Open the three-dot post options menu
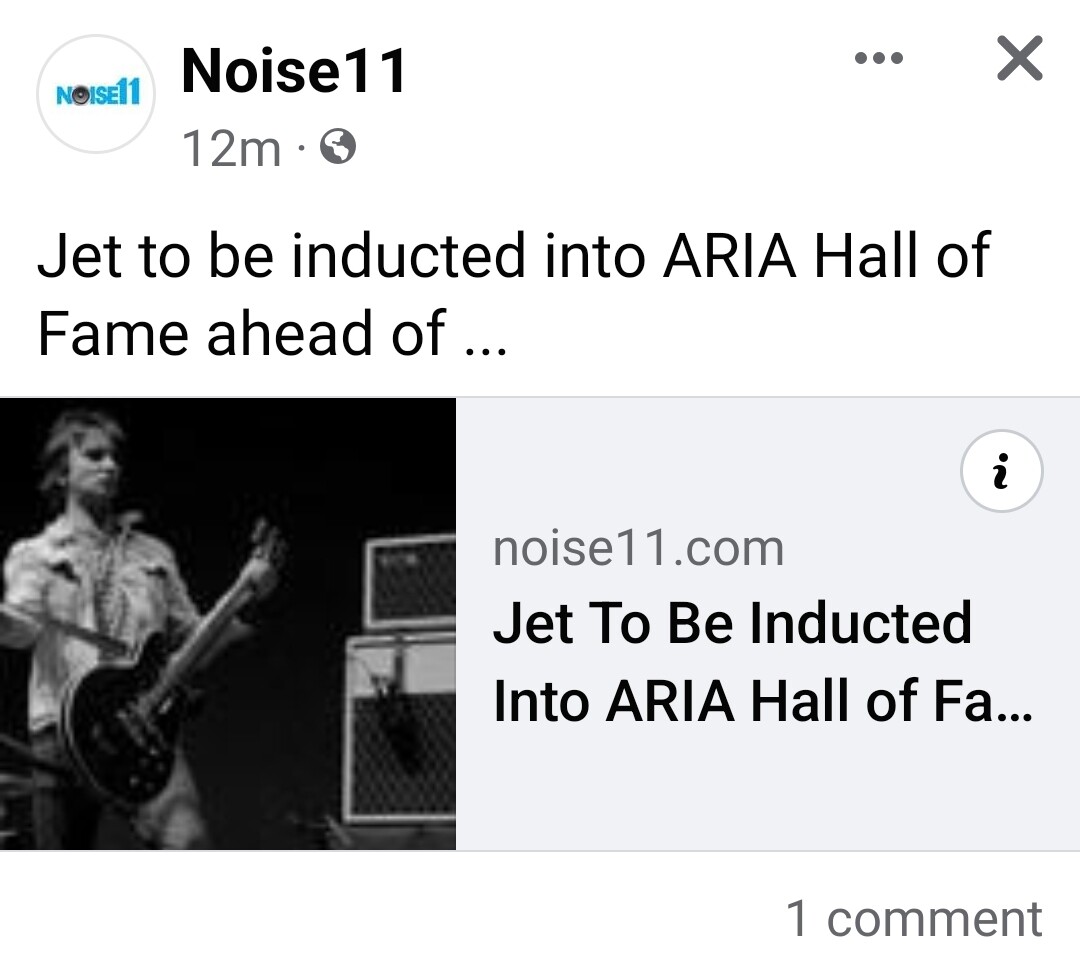This screenshot has width=1080, height=975. point(878,58)
